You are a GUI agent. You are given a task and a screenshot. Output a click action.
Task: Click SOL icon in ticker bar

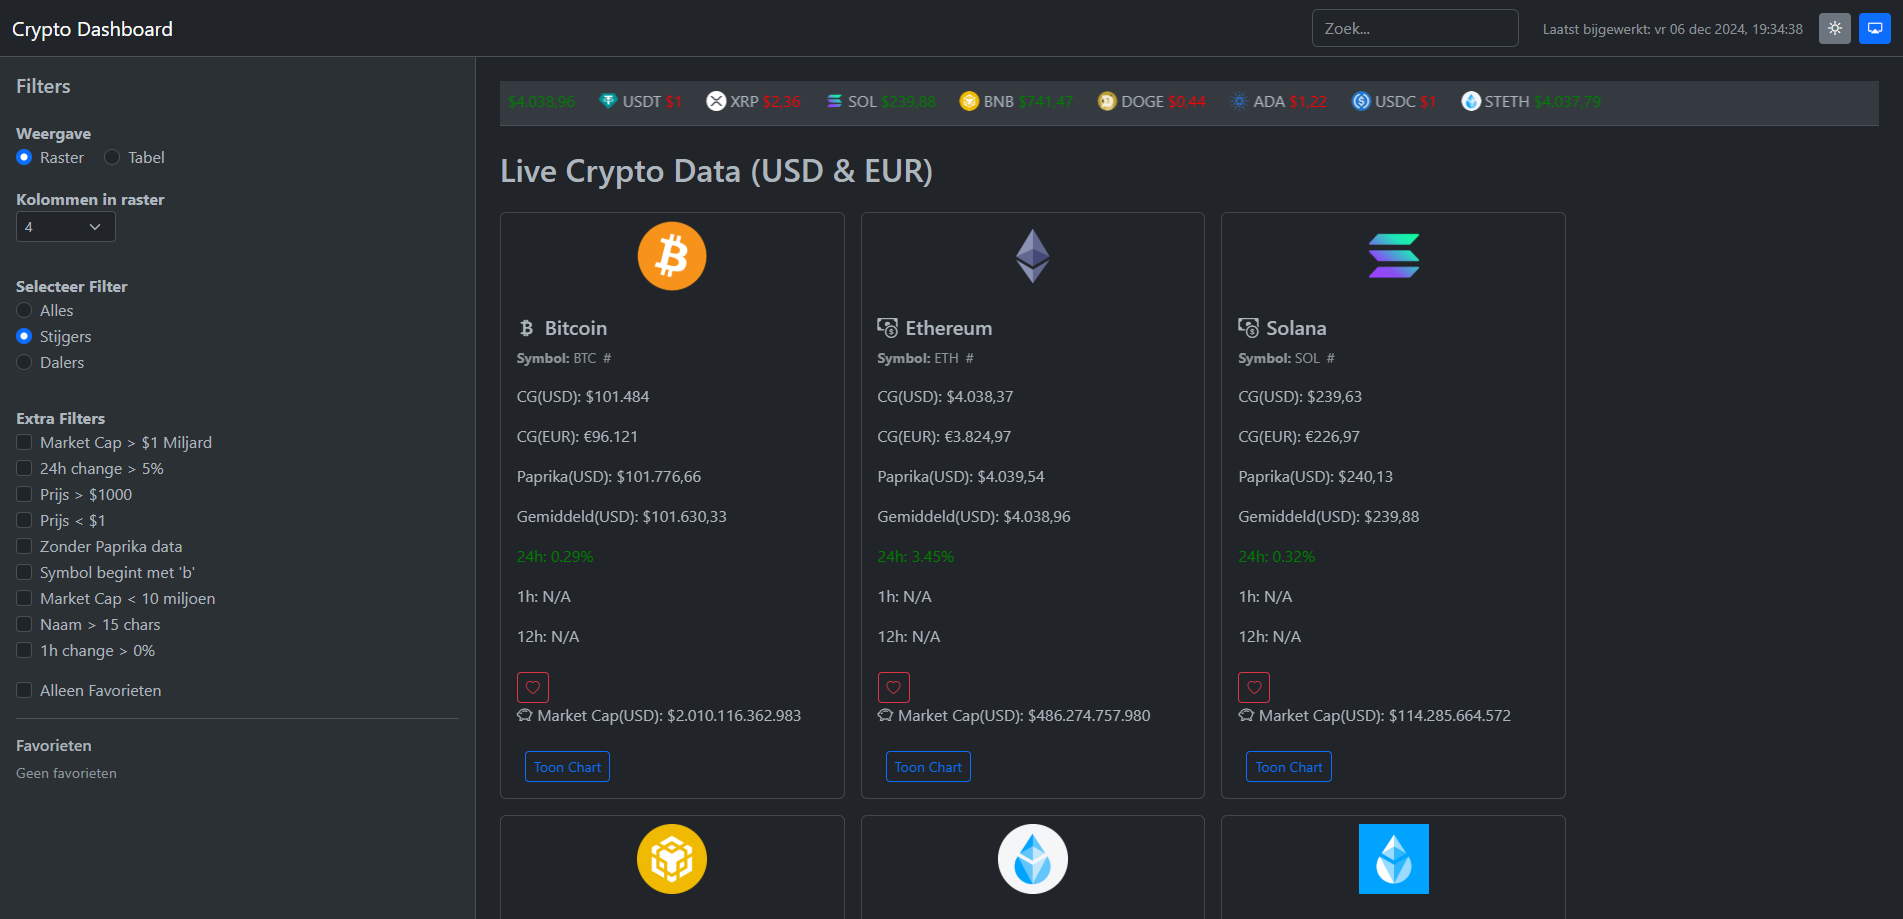[x=834, y=101]
